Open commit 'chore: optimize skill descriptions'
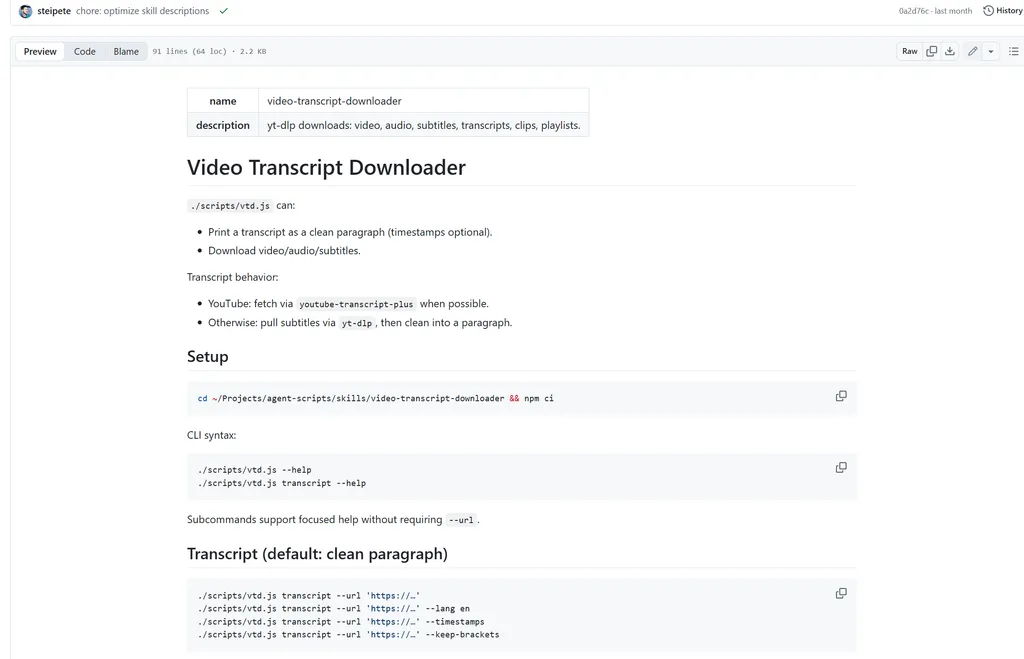The width and height of the screenshot is (1024, 659). pos(142,11)
